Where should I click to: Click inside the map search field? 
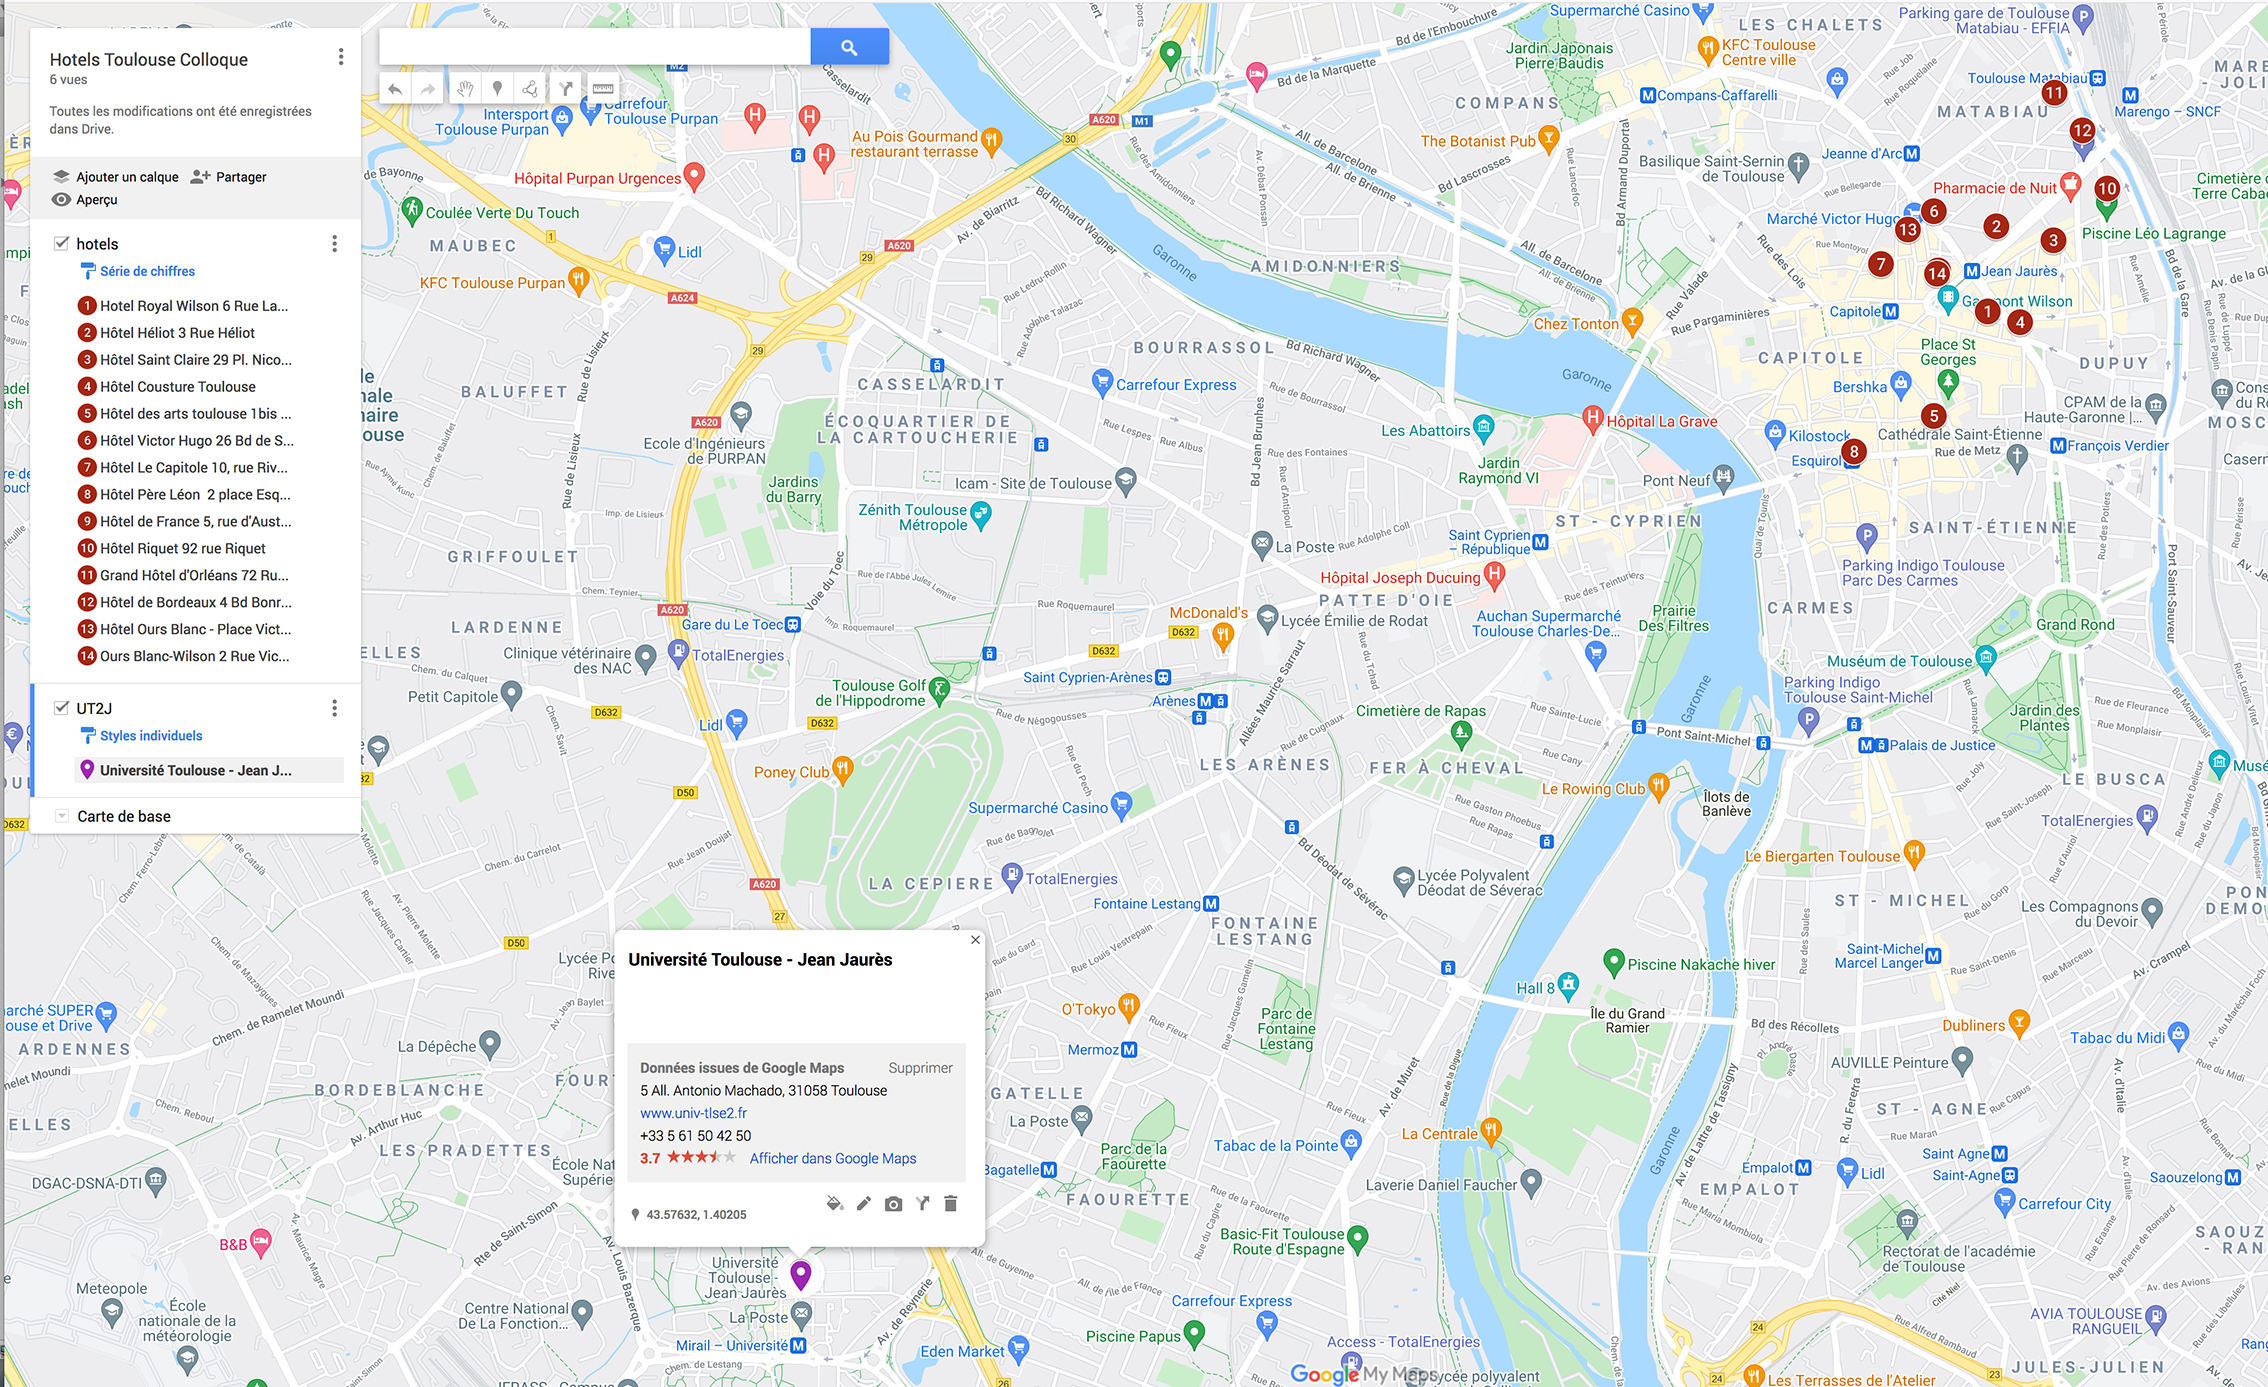tap(595, 47)
